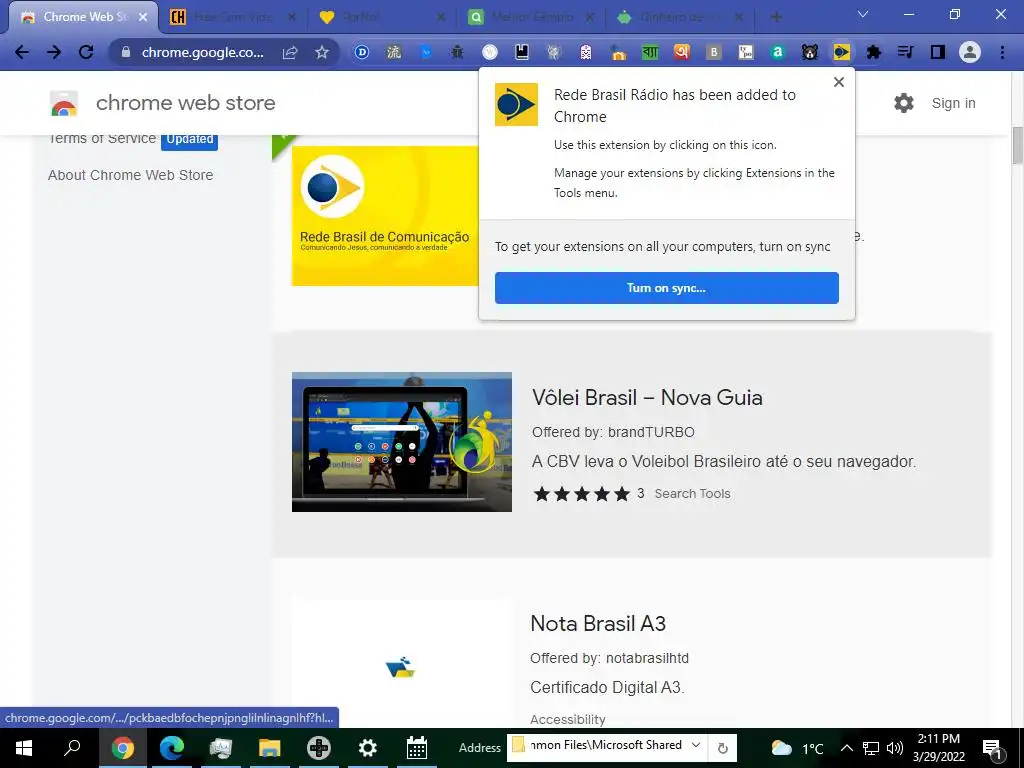Open the weather widget showing 1°C
The height and width of the screenshot is (768, 1024).
click(x=797, y=748)
